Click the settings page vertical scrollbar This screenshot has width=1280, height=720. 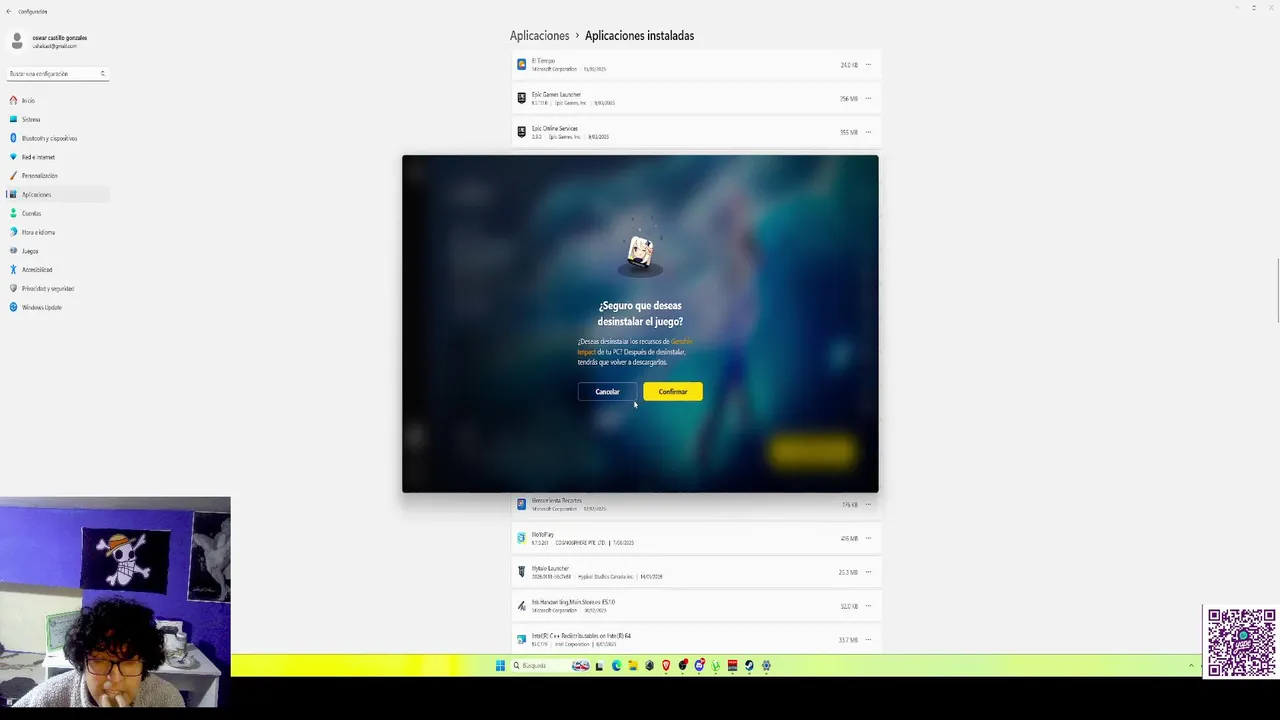pos(1277,290)
